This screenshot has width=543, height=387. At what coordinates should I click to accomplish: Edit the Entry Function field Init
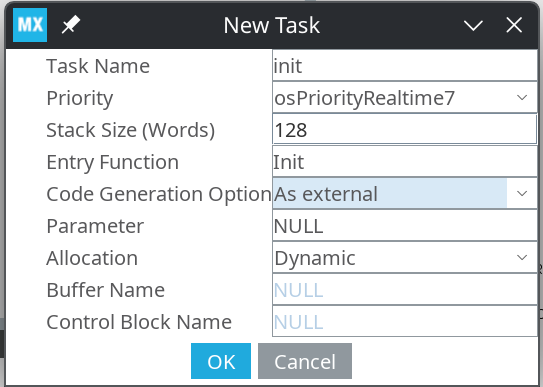(x=405, y=161)
